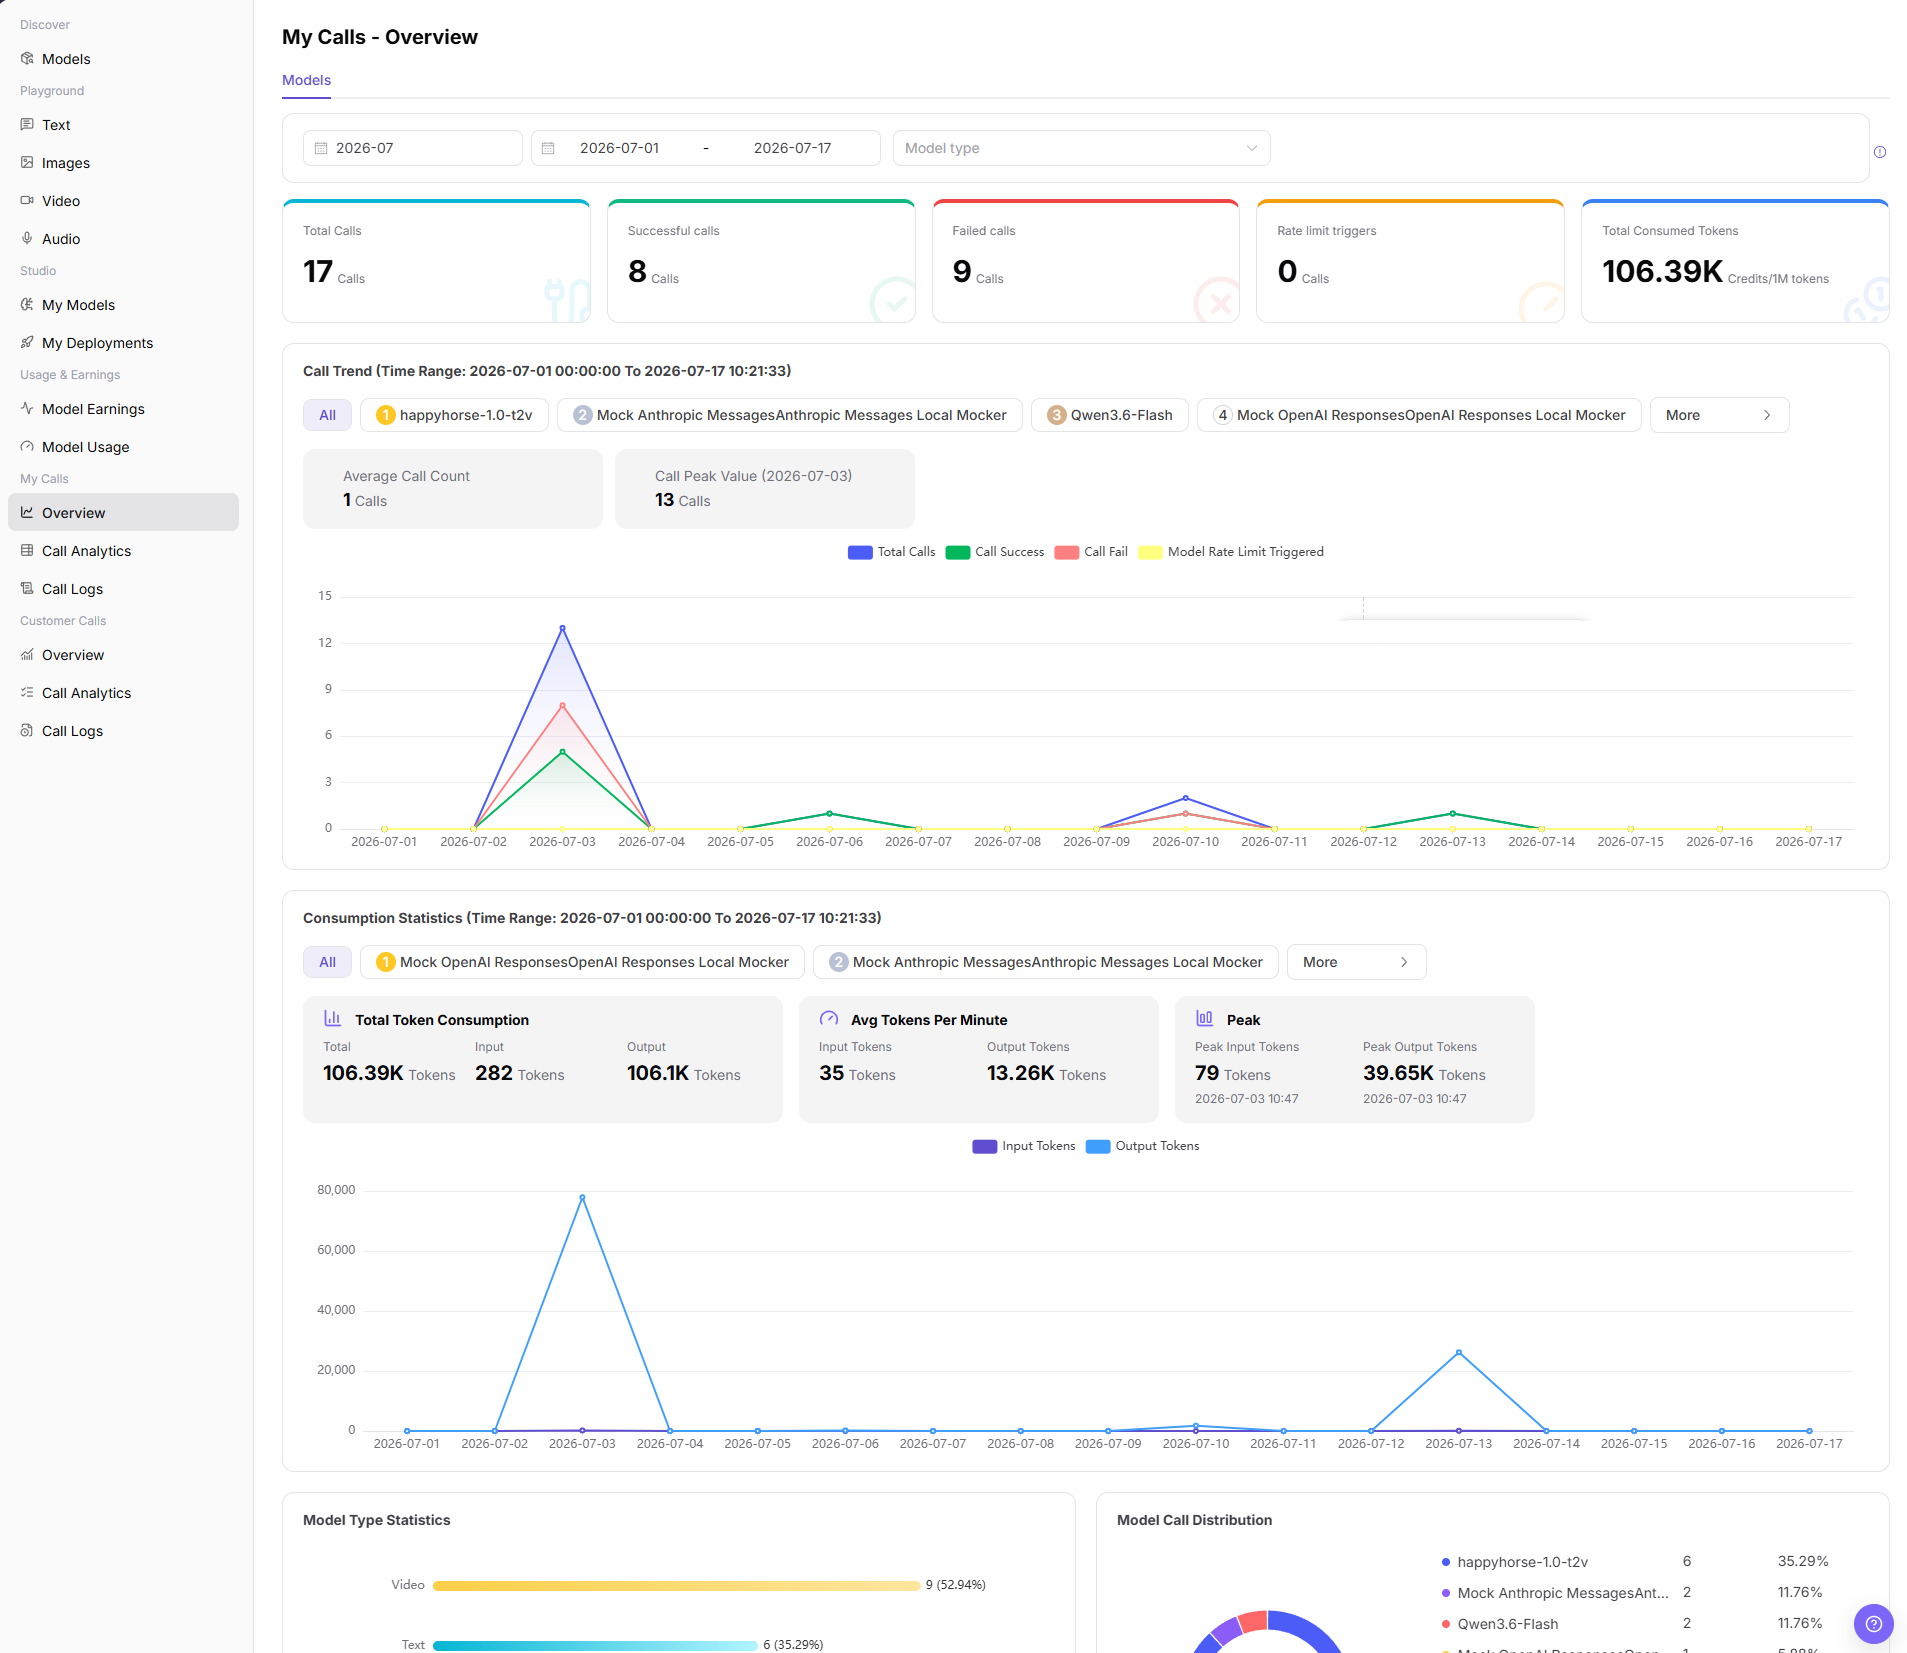1907x1653 pixels.
Task: Expand More models in Call Trend
Action: 1719,415
